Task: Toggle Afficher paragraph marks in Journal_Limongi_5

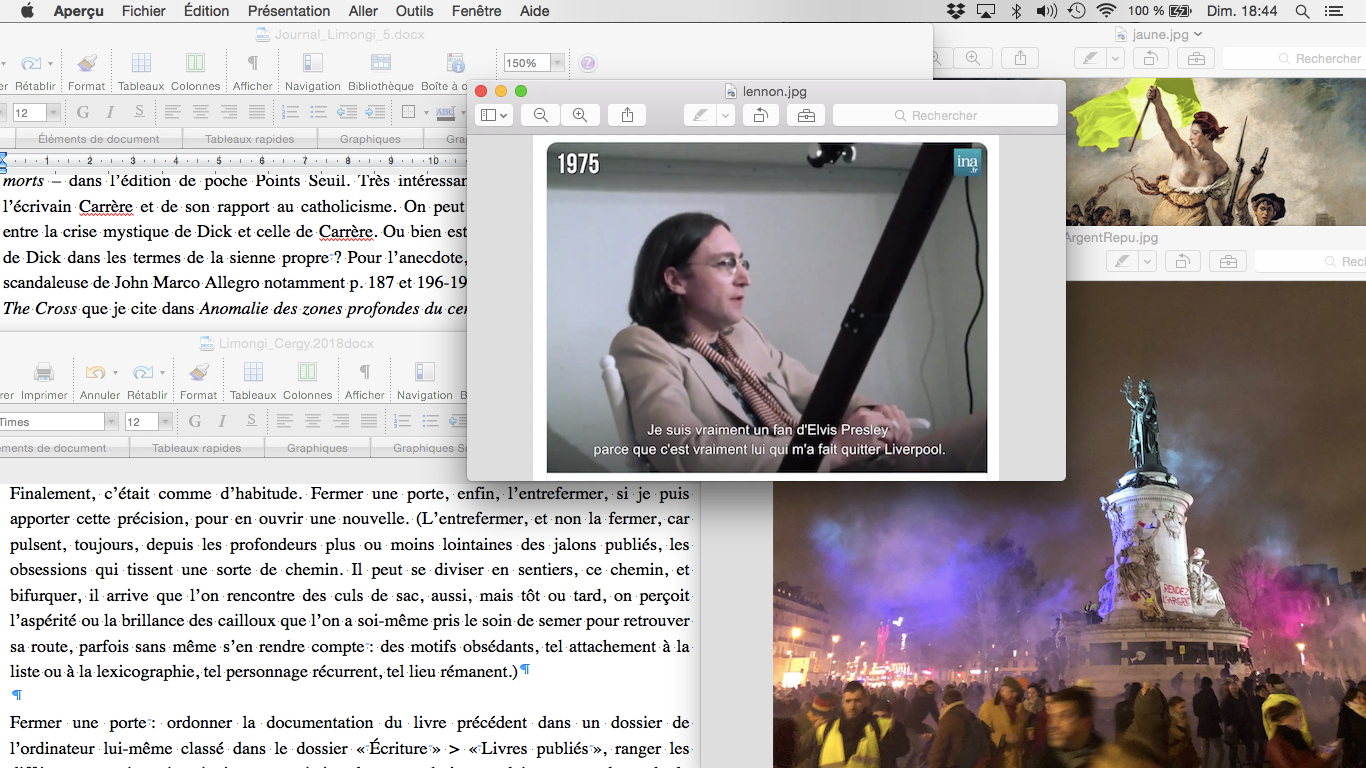Action: 253,63
